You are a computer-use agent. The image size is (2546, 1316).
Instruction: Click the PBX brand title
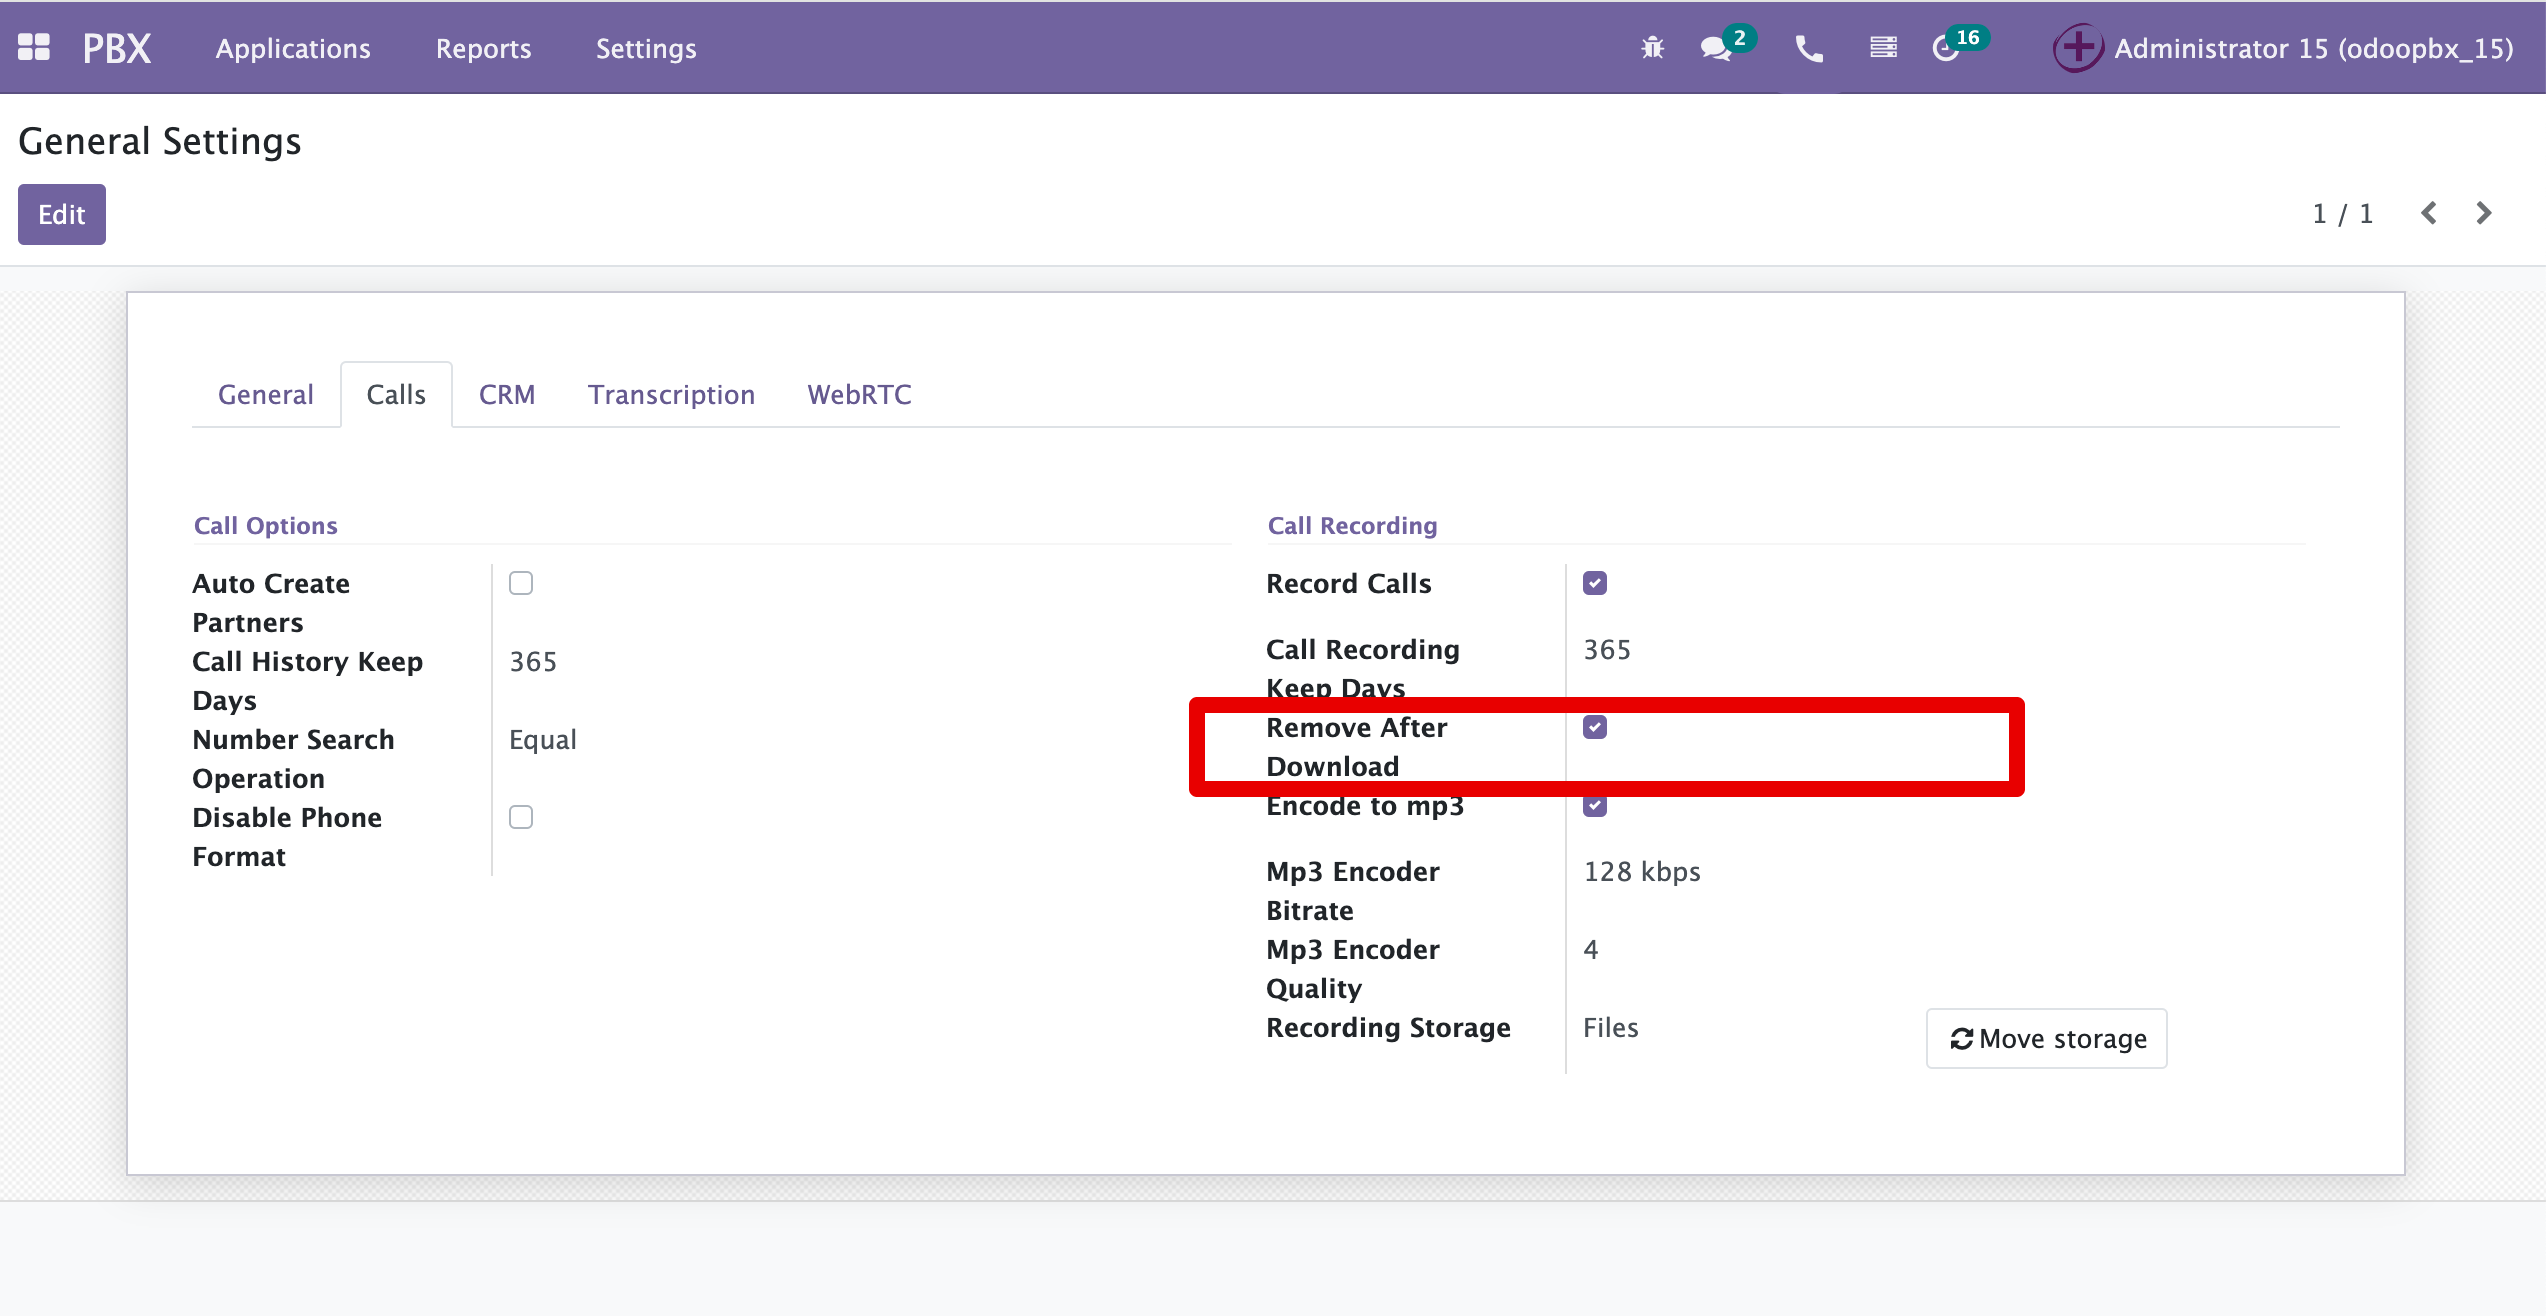tap(117, 48)
